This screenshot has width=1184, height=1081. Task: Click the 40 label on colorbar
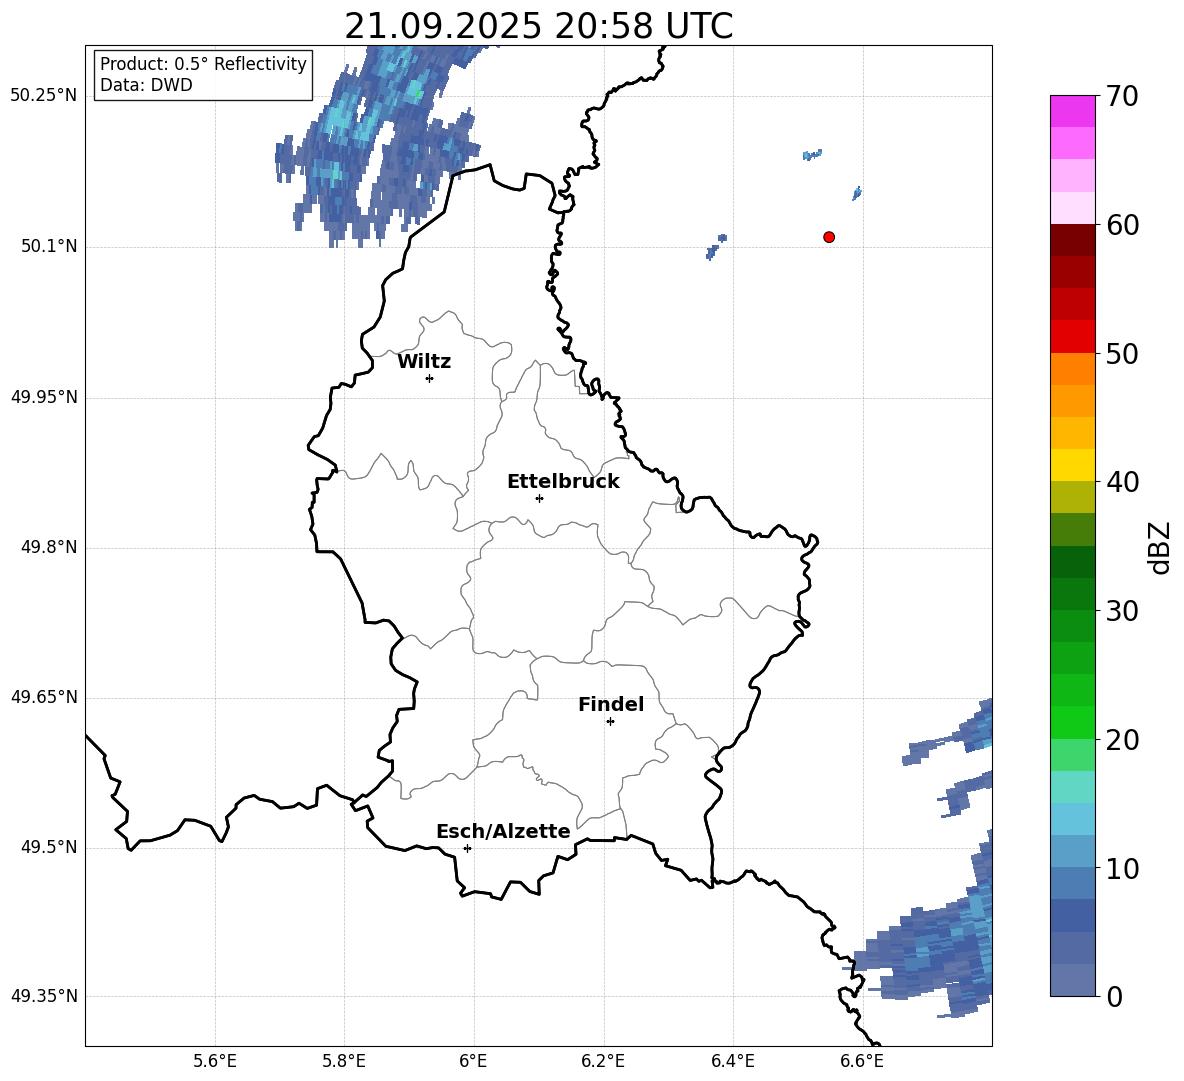click(x=1122, y=482)
